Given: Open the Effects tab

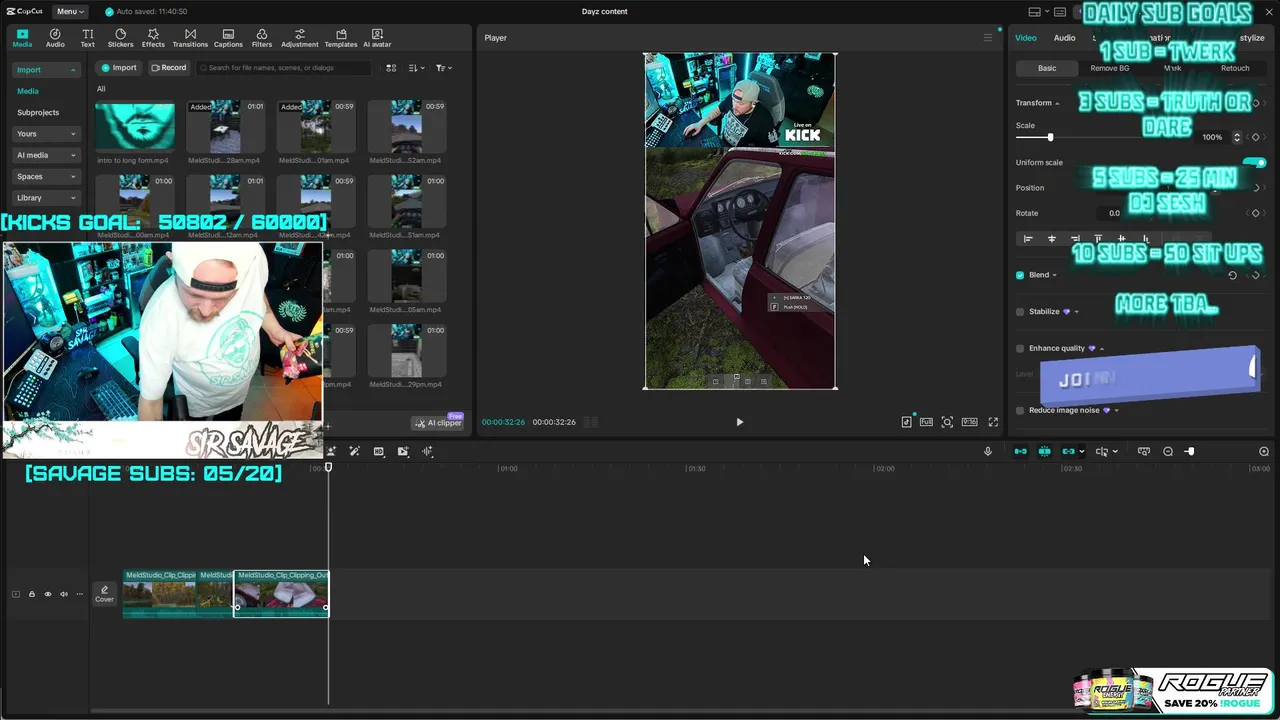Looking at the screenshot, I should [153, 38].
